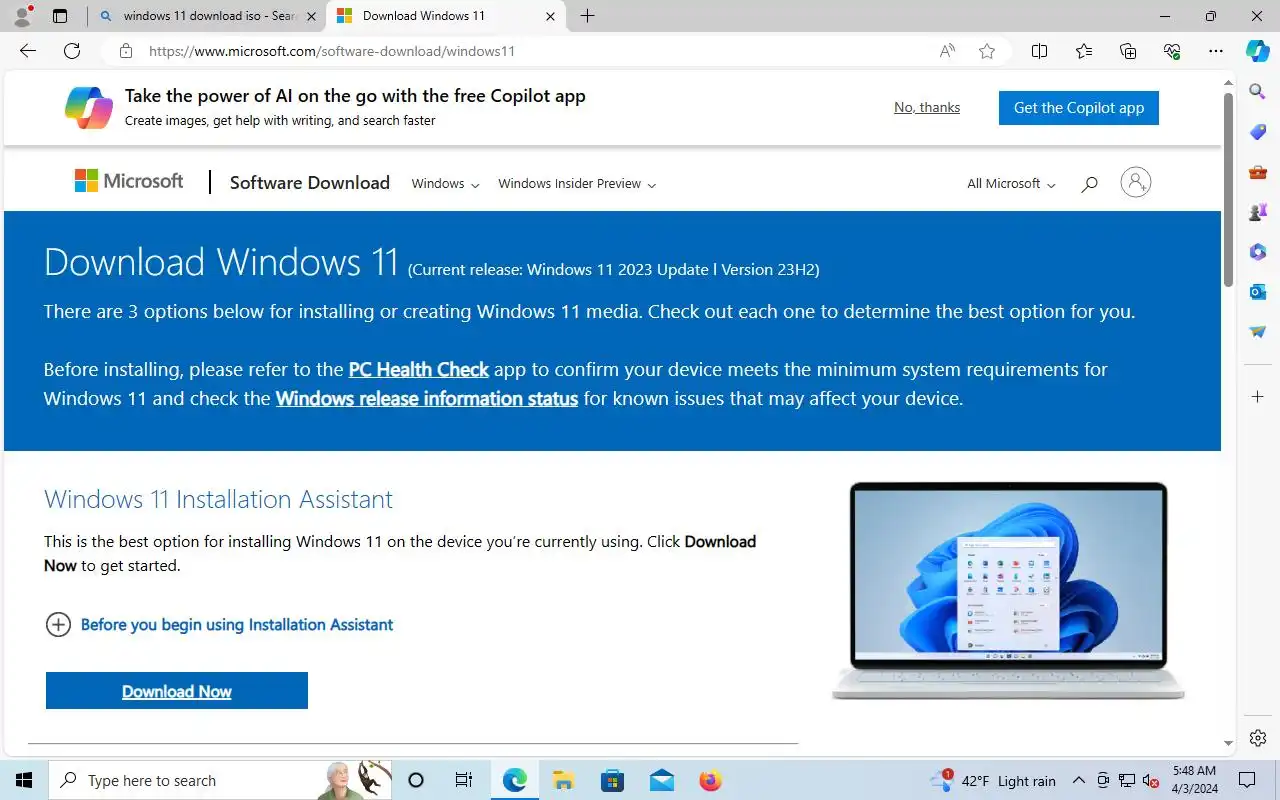This screenshot has width=1280, height=800.
Task: Search Microsoft.com with magnifier icon
Action: point(1090,183)
